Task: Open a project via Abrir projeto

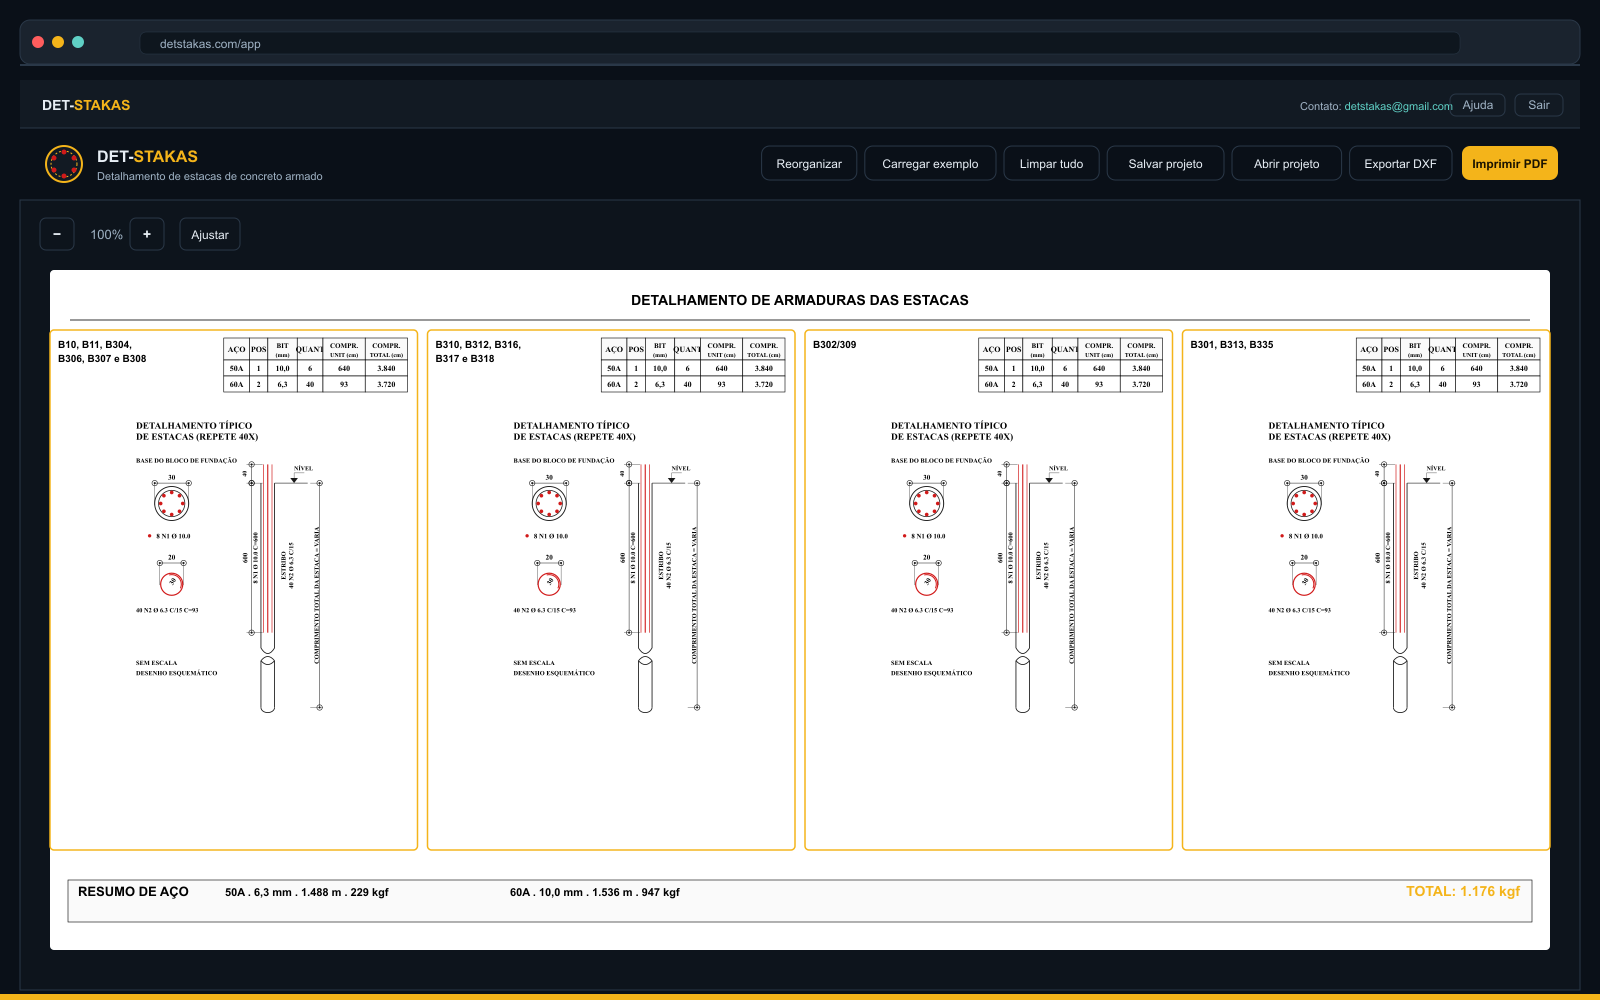Action: click(1286, 164)
